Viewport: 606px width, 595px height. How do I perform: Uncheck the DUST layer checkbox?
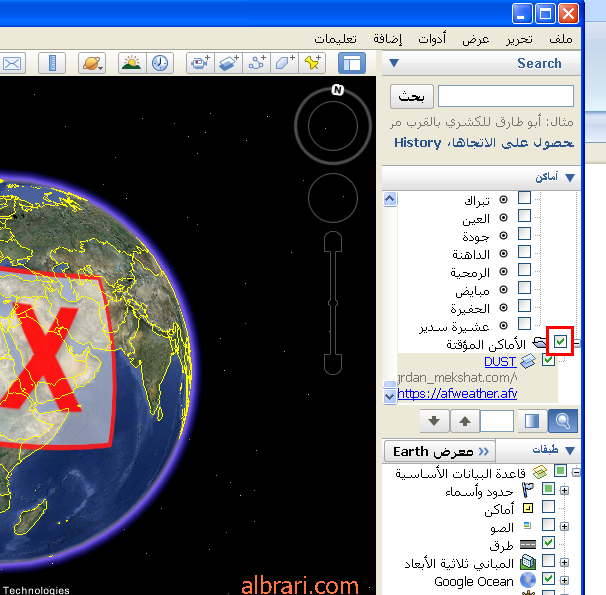point(548,360)
